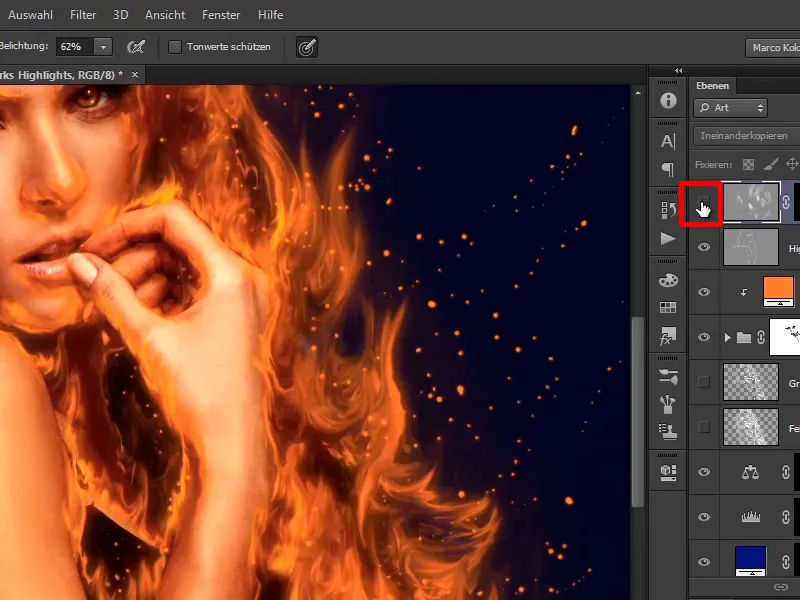Show the hidden Fe... layer

704,427
